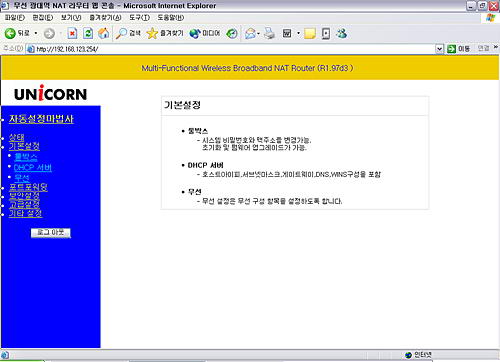Click the page icon in address bar

[x=31, y=49]
